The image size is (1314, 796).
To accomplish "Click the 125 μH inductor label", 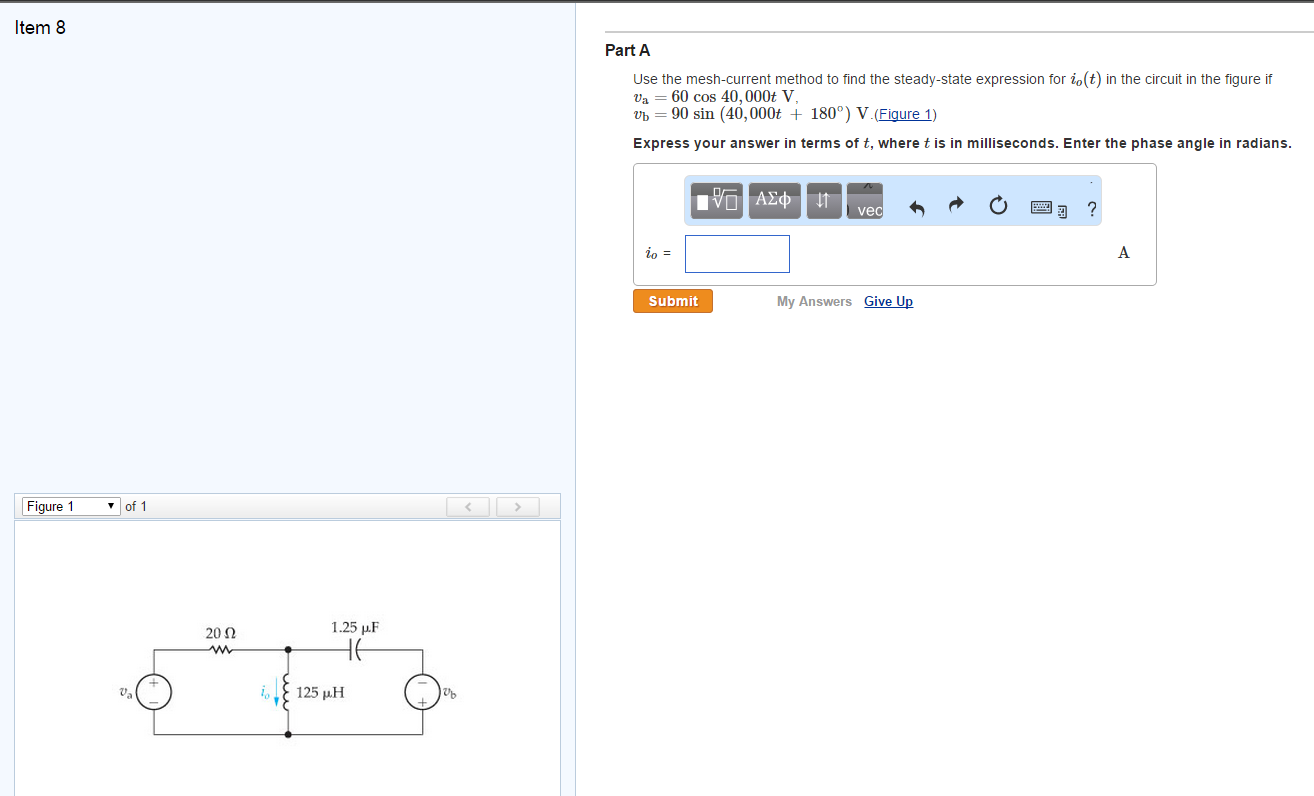I will (320, 692).
